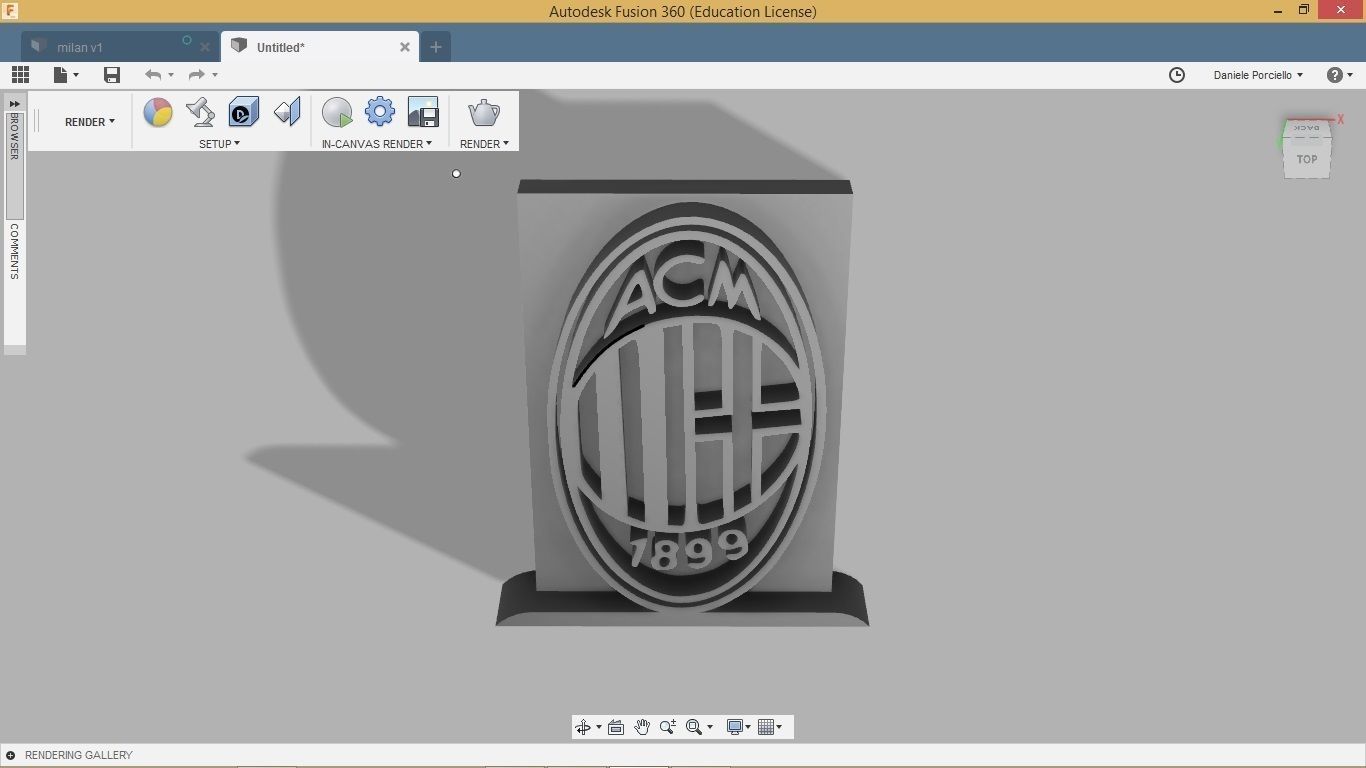Open the File menu dropdown
1366x768 pixels.
tap(66, 75)
